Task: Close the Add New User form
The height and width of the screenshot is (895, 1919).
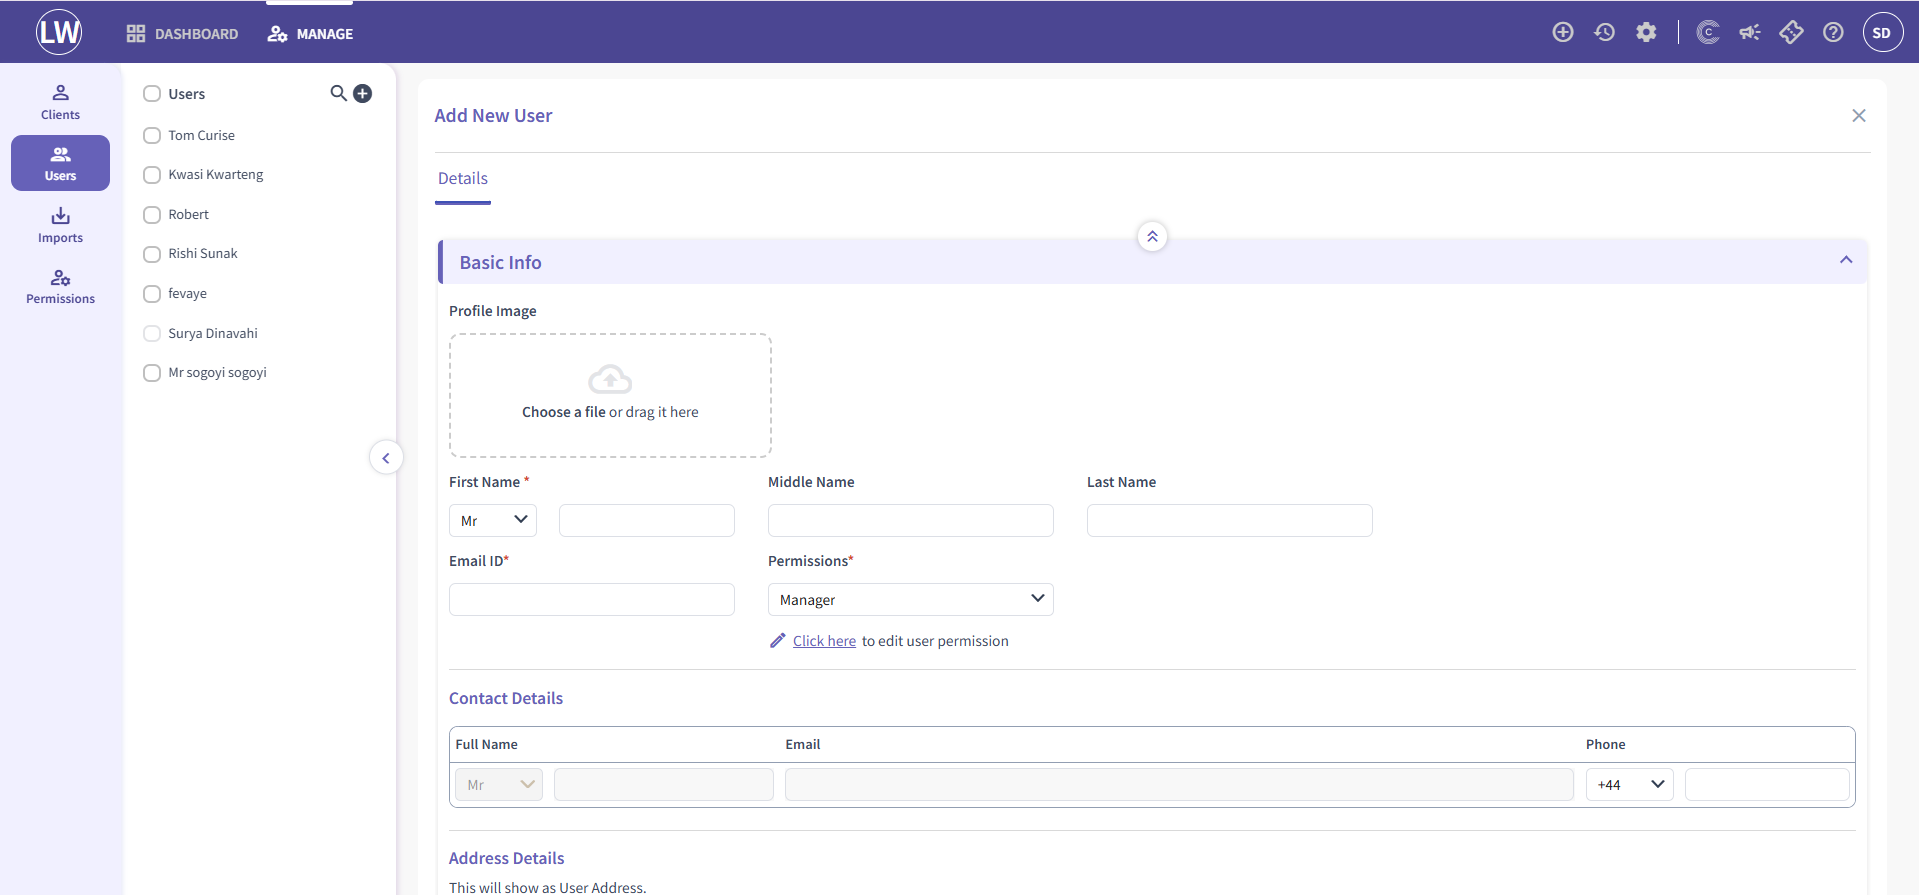Action: (x=1858, y=116)
